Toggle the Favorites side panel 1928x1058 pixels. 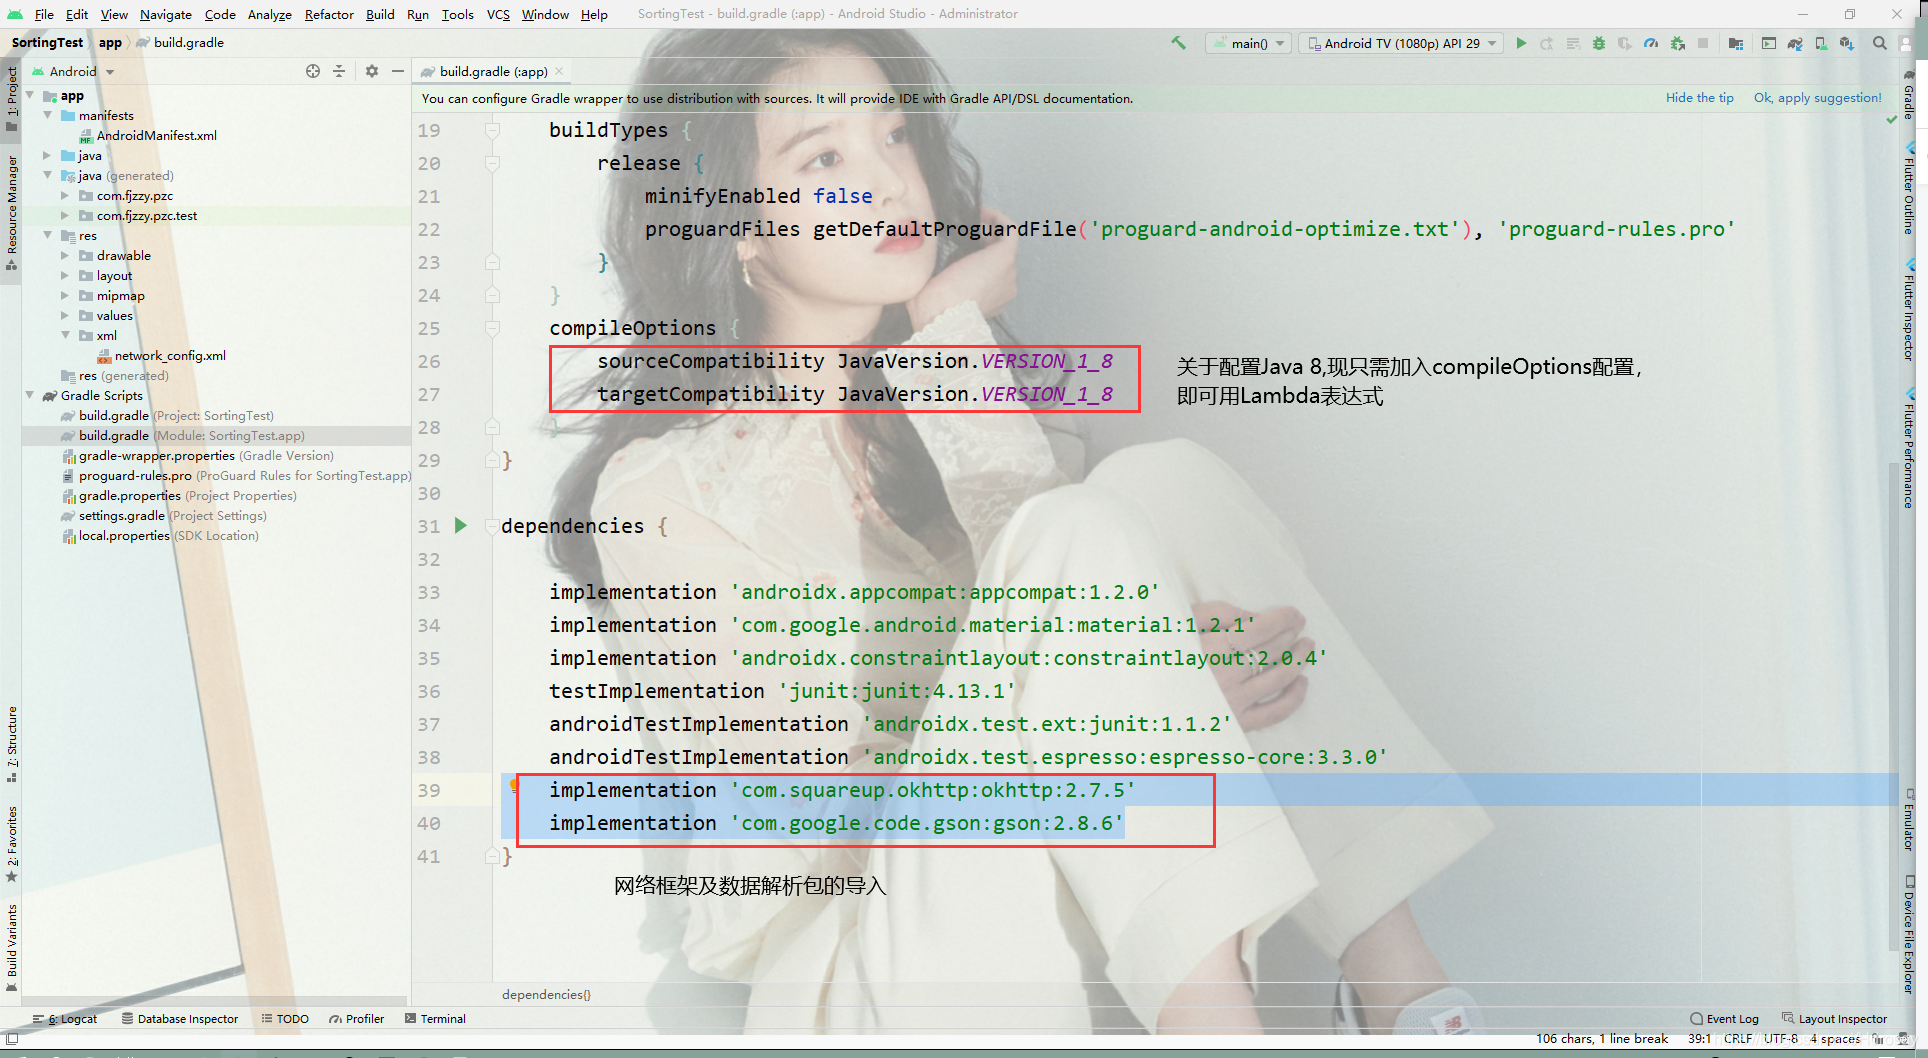(12, 844)
